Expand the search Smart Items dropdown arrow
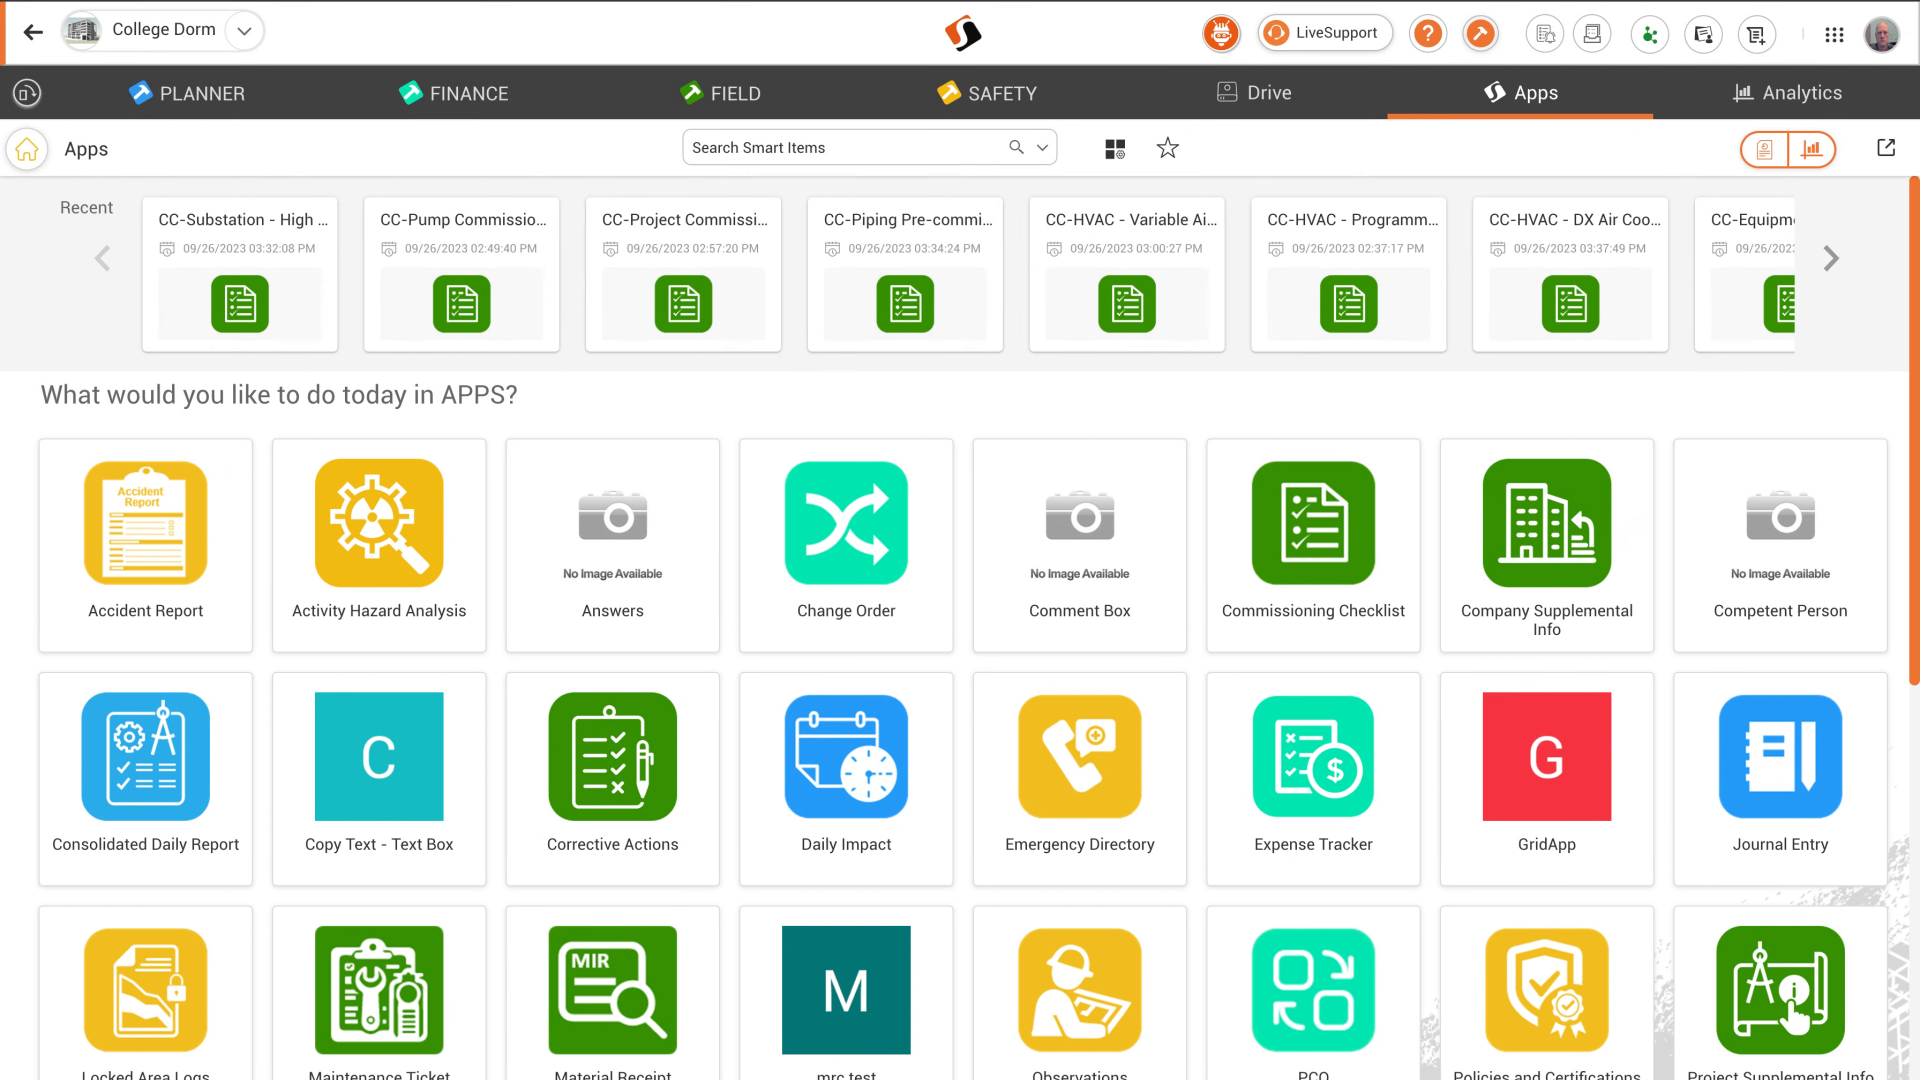Image resolution: width=1920 pixels, height=1080 pixels. [1042, 148]
